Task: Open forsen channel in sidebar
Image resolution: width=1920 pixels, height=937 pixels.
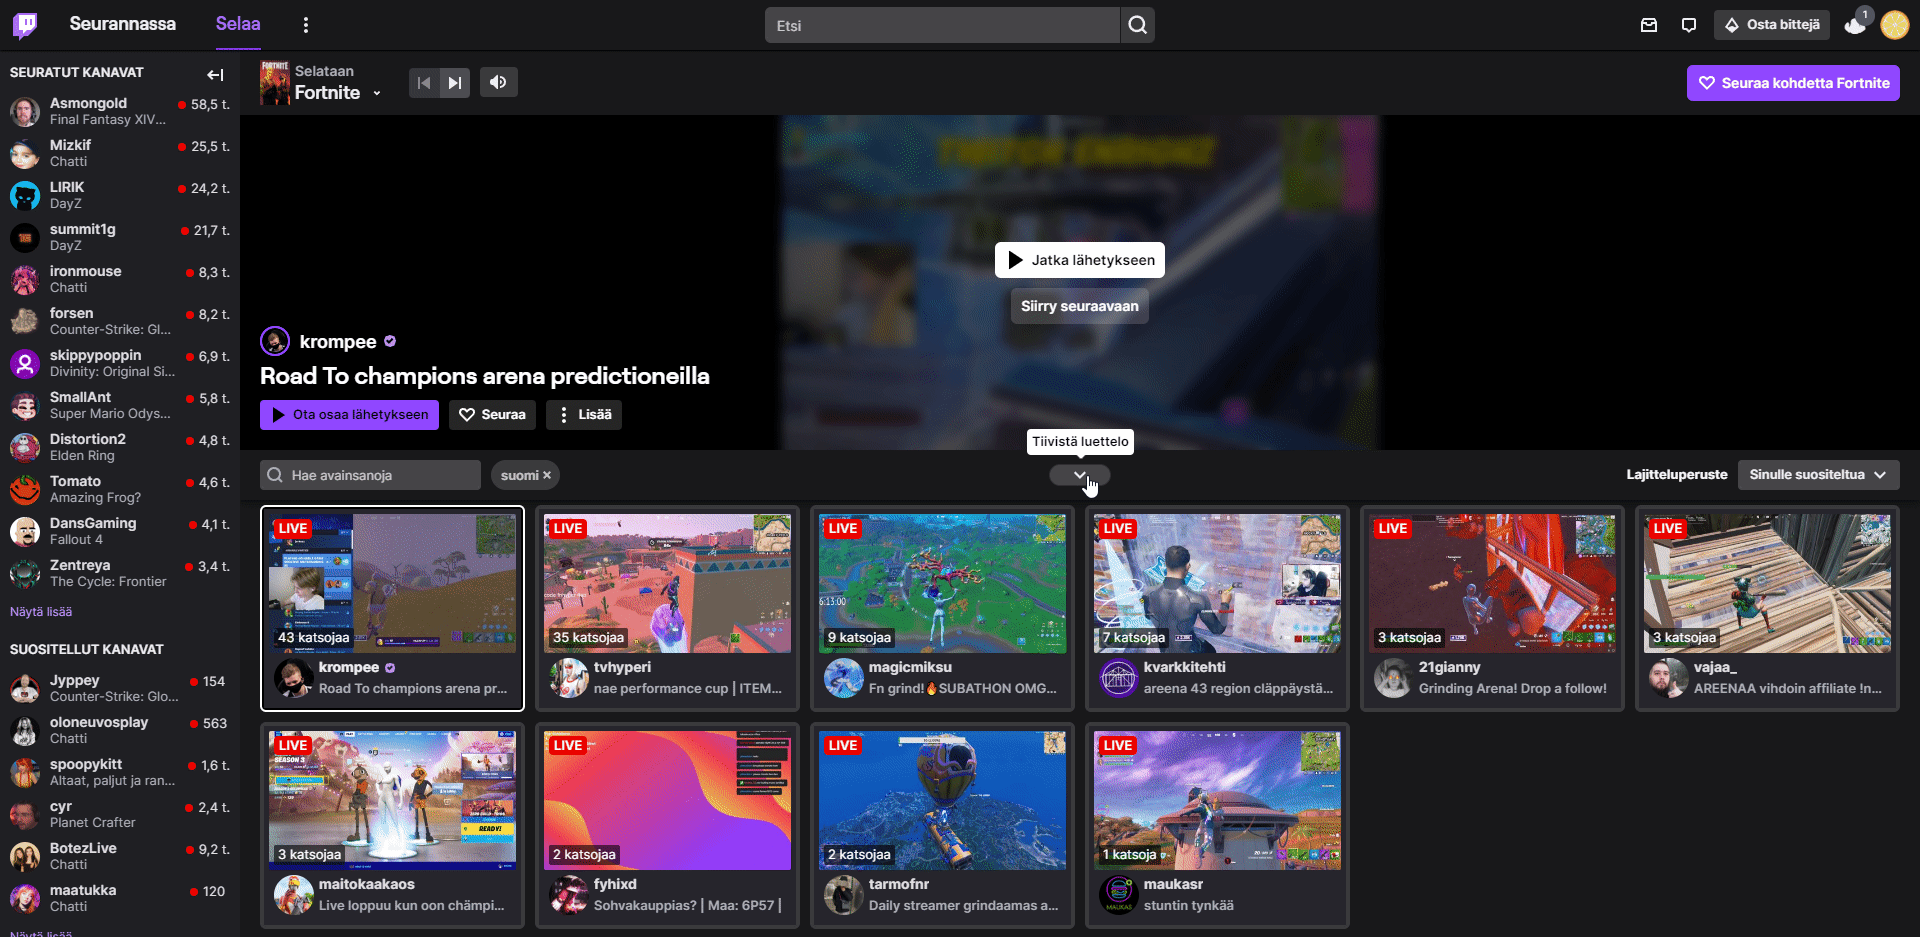Action: click(120, 321)
